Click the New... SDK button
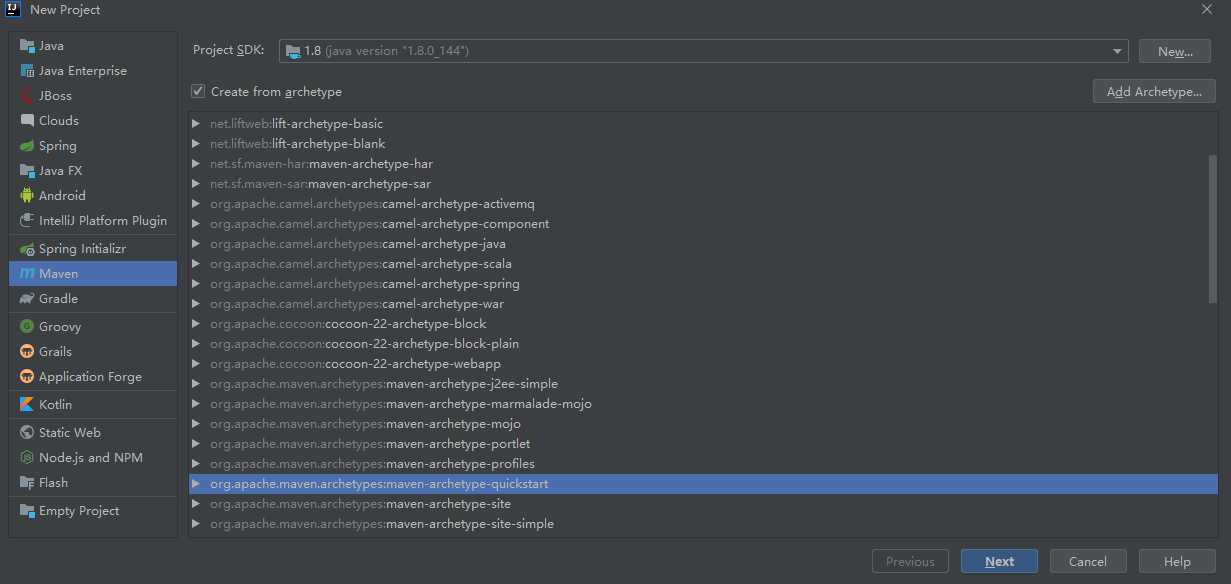This screenshot has width=1231, height=584. pyautogui.click(x=1175, y=51)
